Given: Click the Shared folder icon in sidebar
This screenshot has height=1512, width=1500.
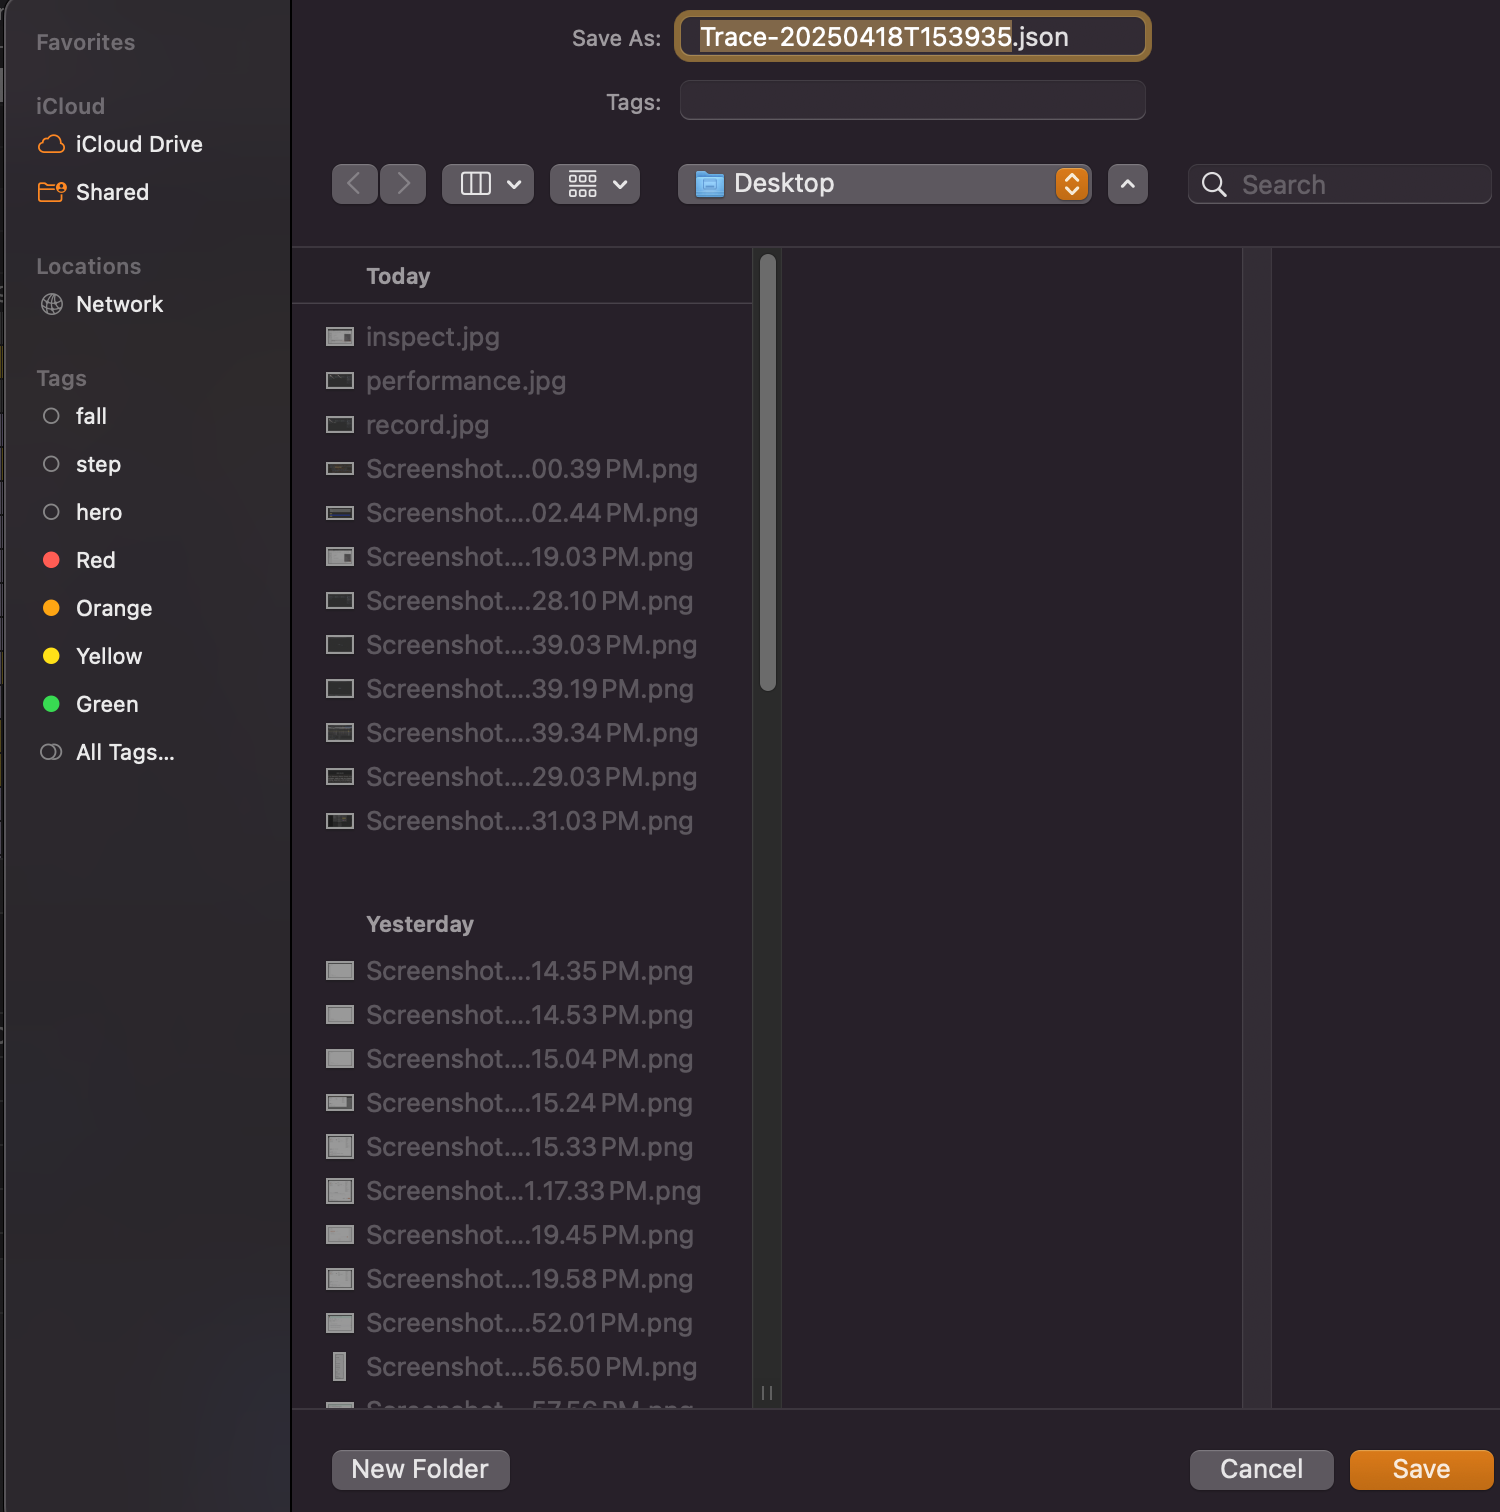Looking at the screenshot, I should [x=52, y=192].
